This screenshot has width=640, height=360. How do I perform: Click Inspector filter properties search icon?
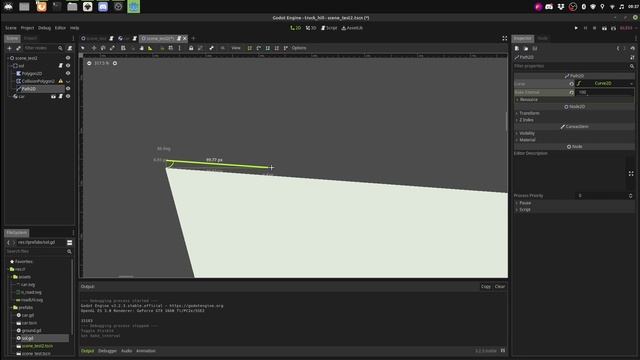[632, 66]
